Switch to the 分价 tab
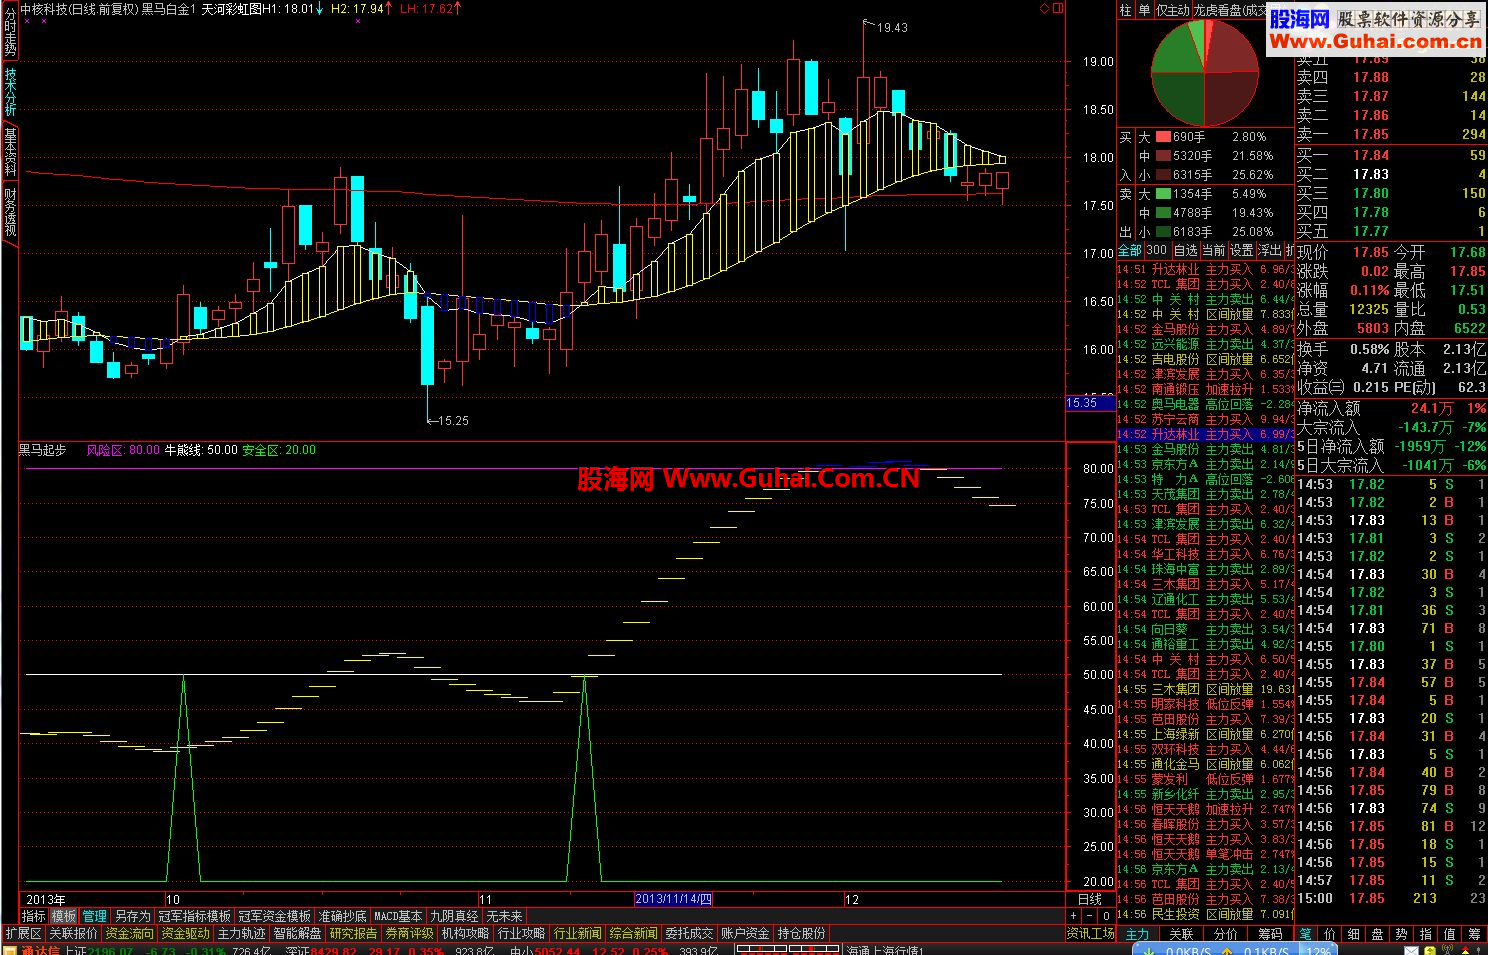 click(1226, 934)
